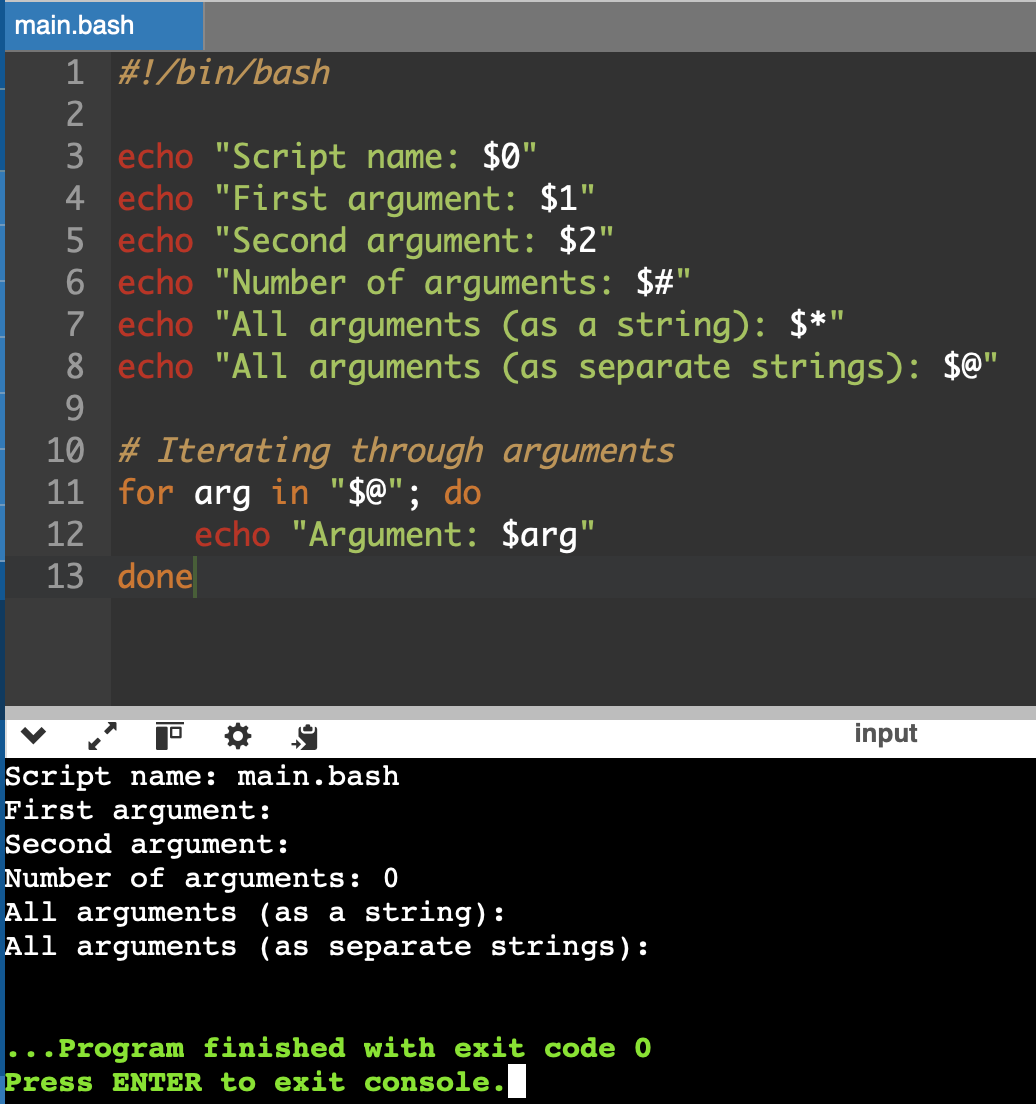Click the 'Script name: main.bash' output line
The height and width of the screenshot is (1104, 1036).
click(200, 775)
